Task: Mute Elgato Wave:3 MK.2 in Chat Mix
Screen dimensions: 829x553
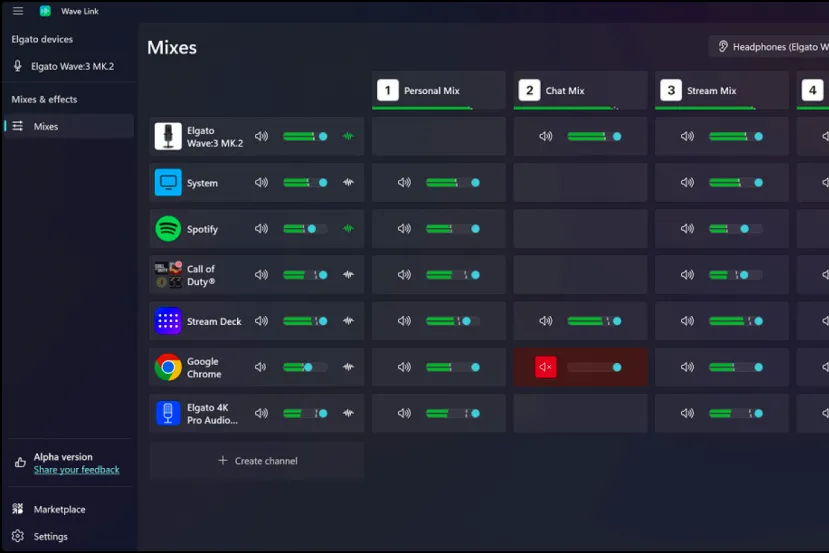Action: [x=546, y=136]
